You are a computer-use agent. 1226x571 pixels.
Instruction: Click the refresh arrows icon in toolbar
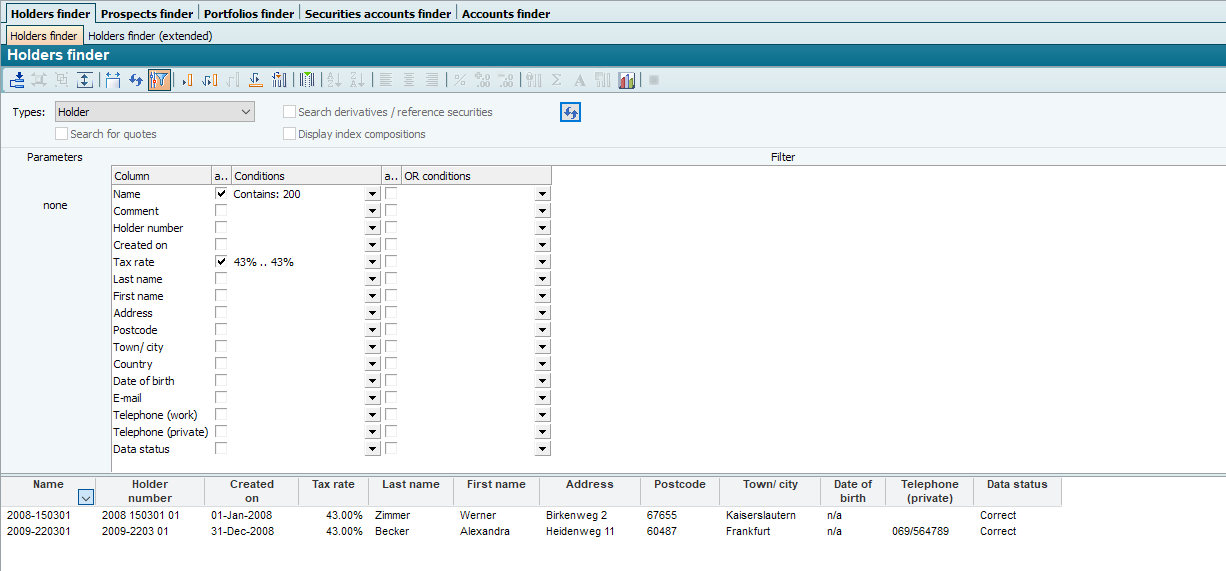[x=136, y=80]
